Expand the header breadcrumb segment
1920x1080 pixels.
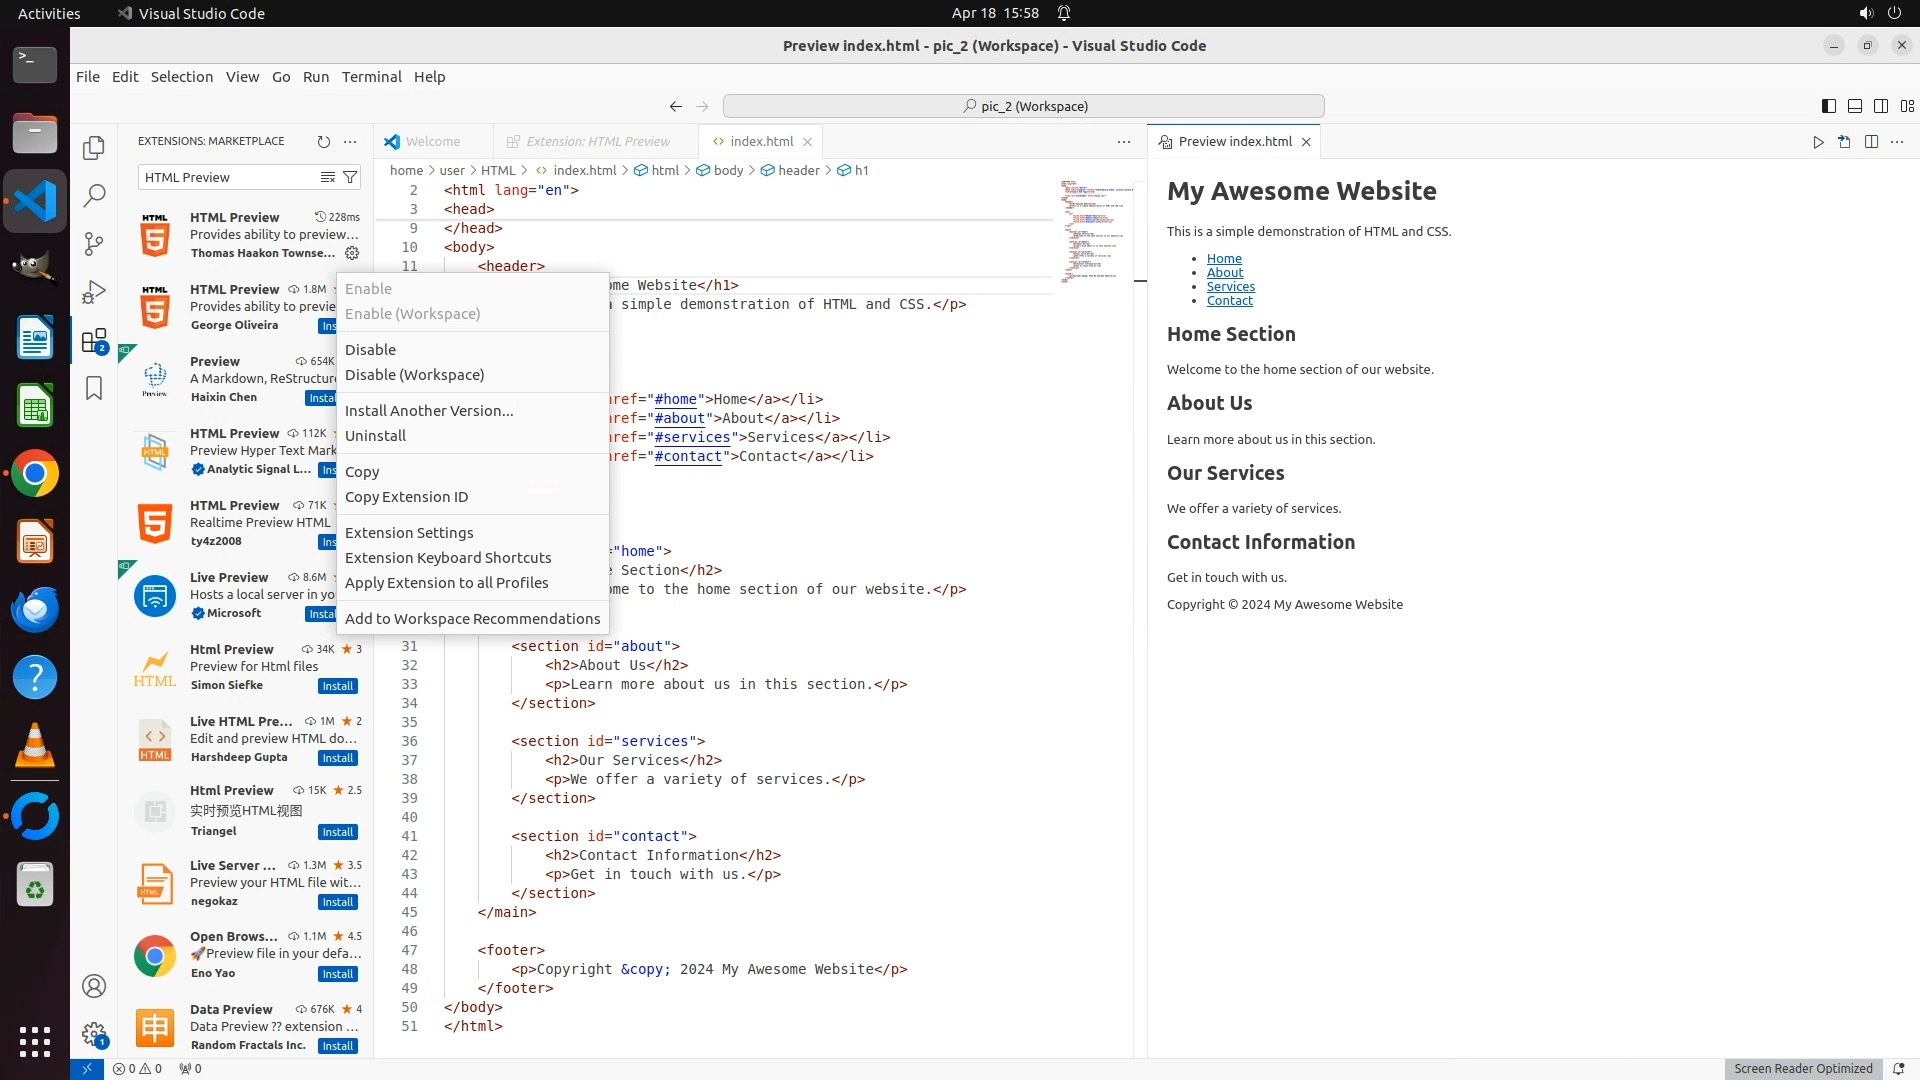click(x=798, y=170)
